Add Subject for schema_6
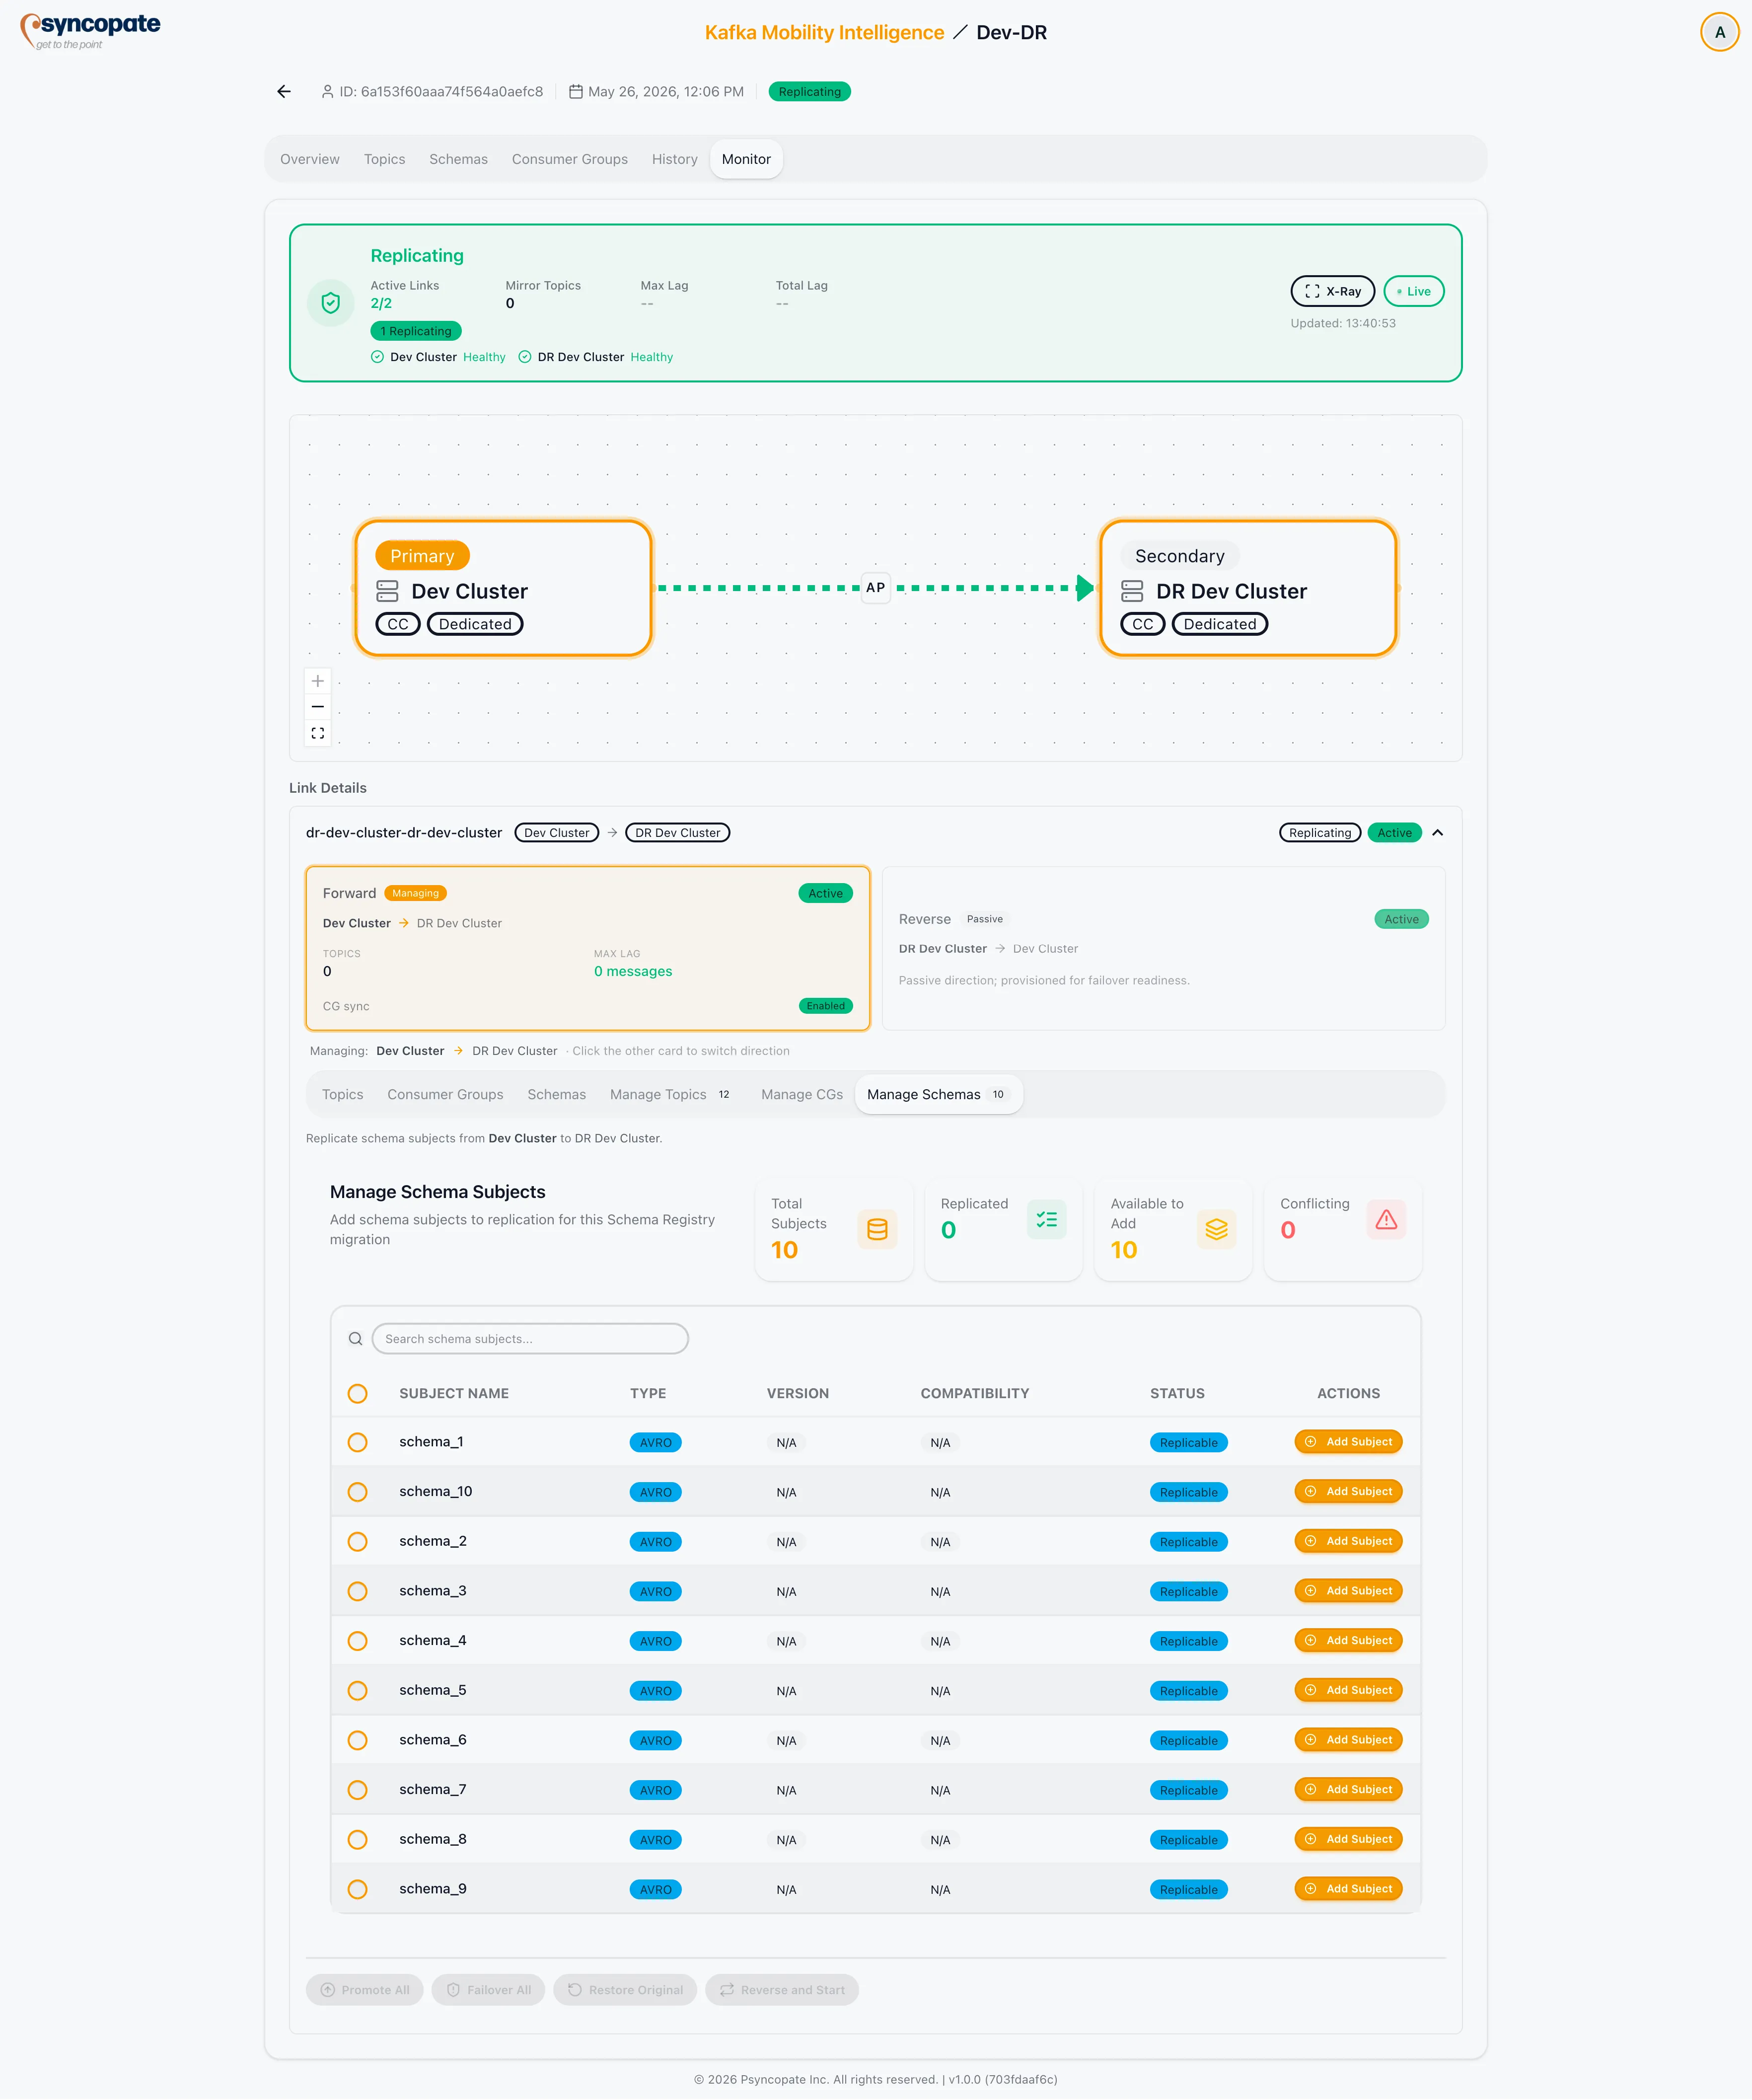Viewport: 1752px width, 2100px height. pos(1348,1740)
